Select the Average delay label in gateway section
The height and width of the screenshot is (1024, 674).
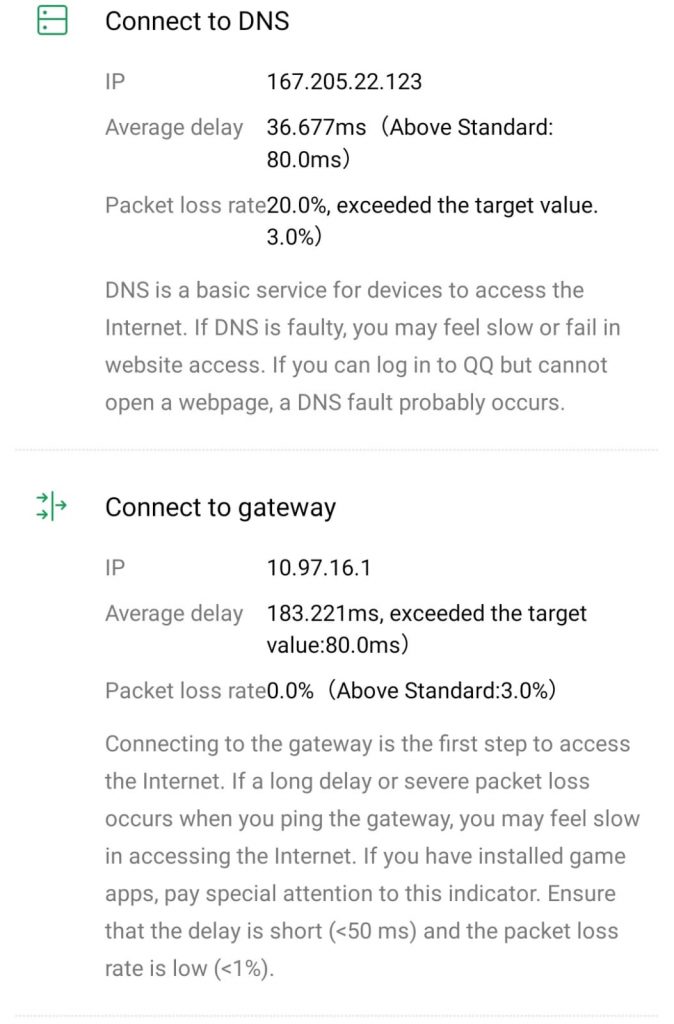click(x=174, y=613)
